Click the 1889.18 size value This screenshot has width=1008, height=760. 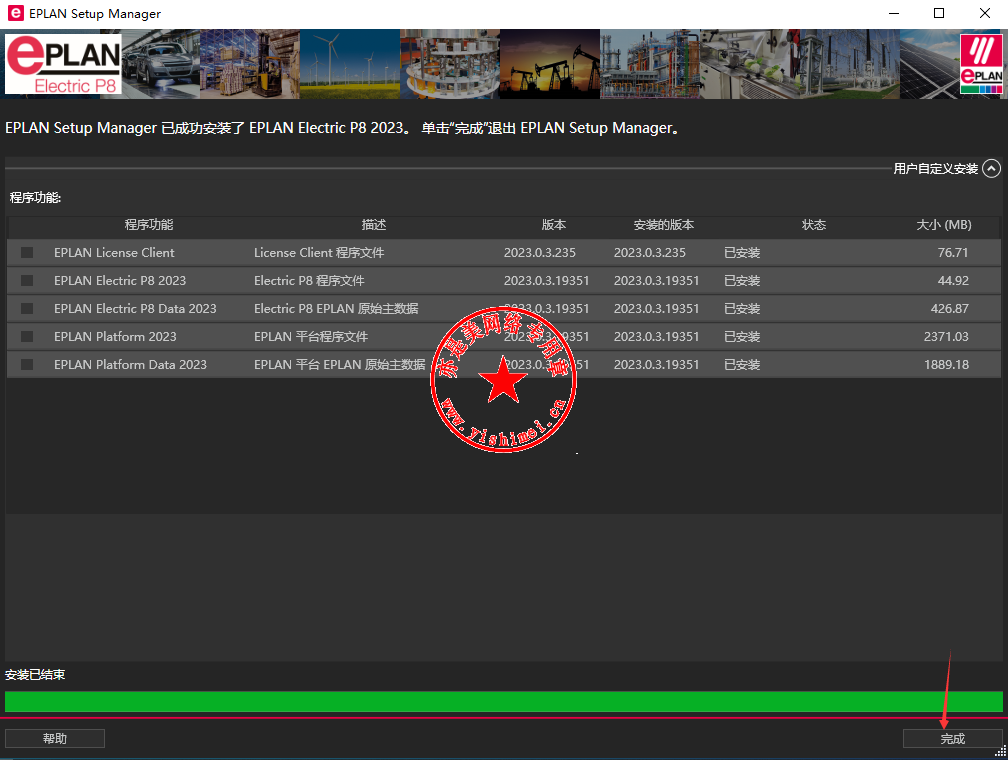coord(946,365)
